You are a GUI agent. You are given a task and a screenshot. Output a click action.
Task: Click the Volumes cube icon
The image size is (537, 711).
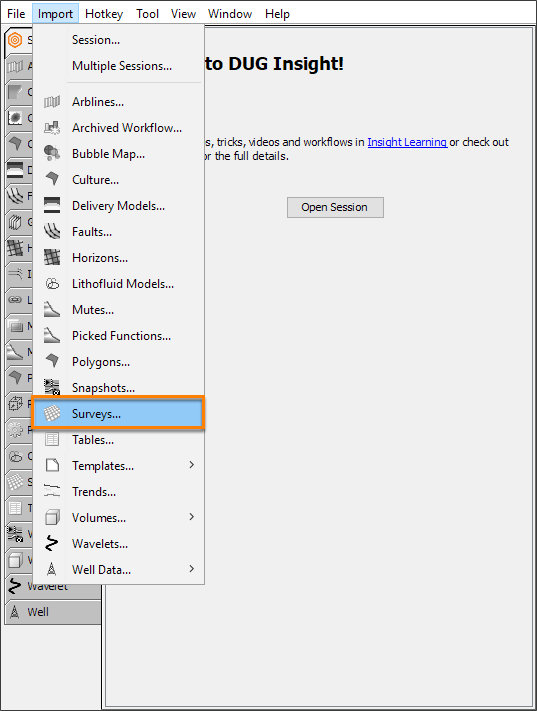pos(52,517)
